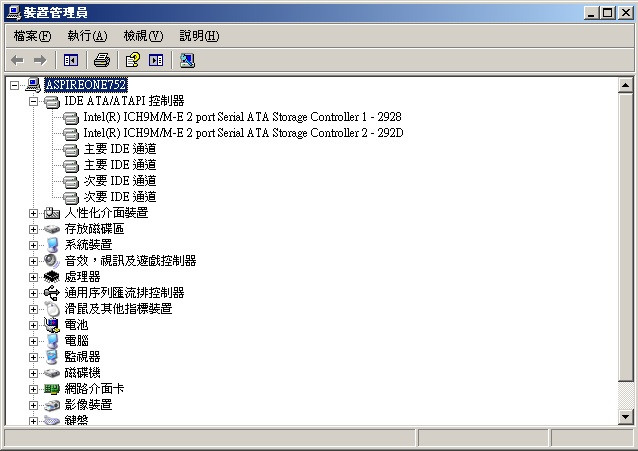The image size is (638, 451).
Task: Select the first 主要 IDE 通道 entry
Action: (120, 149)
